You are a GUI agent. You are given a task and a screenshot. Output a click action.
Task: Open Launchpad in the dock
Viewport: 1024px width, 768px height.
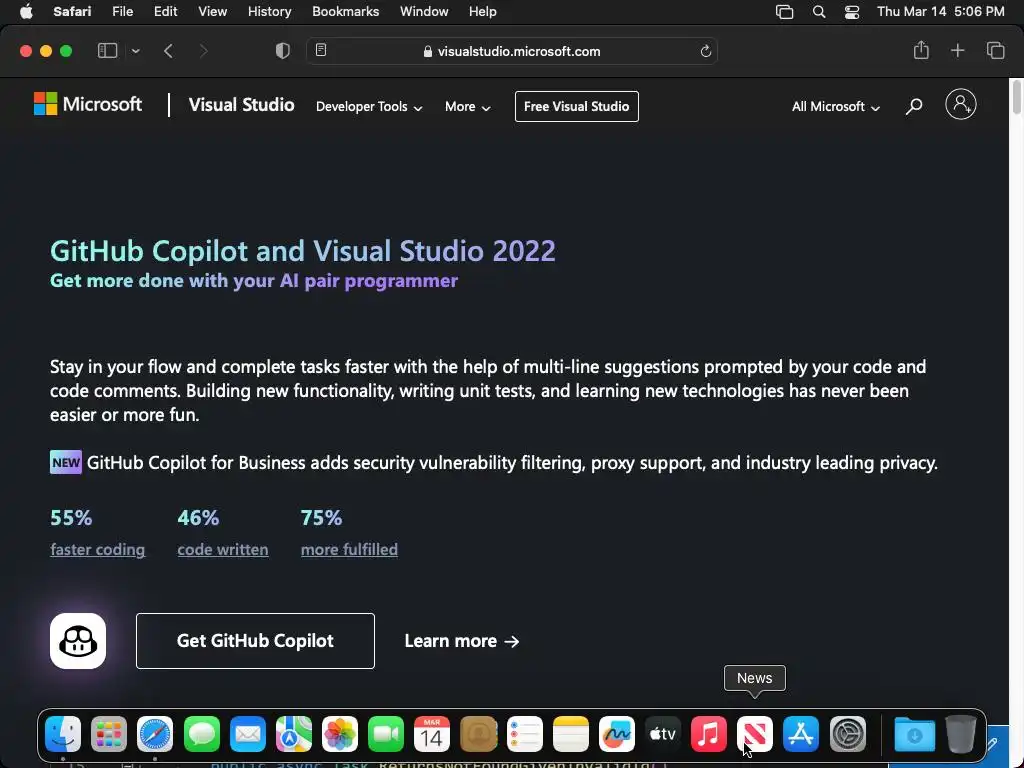109,734
